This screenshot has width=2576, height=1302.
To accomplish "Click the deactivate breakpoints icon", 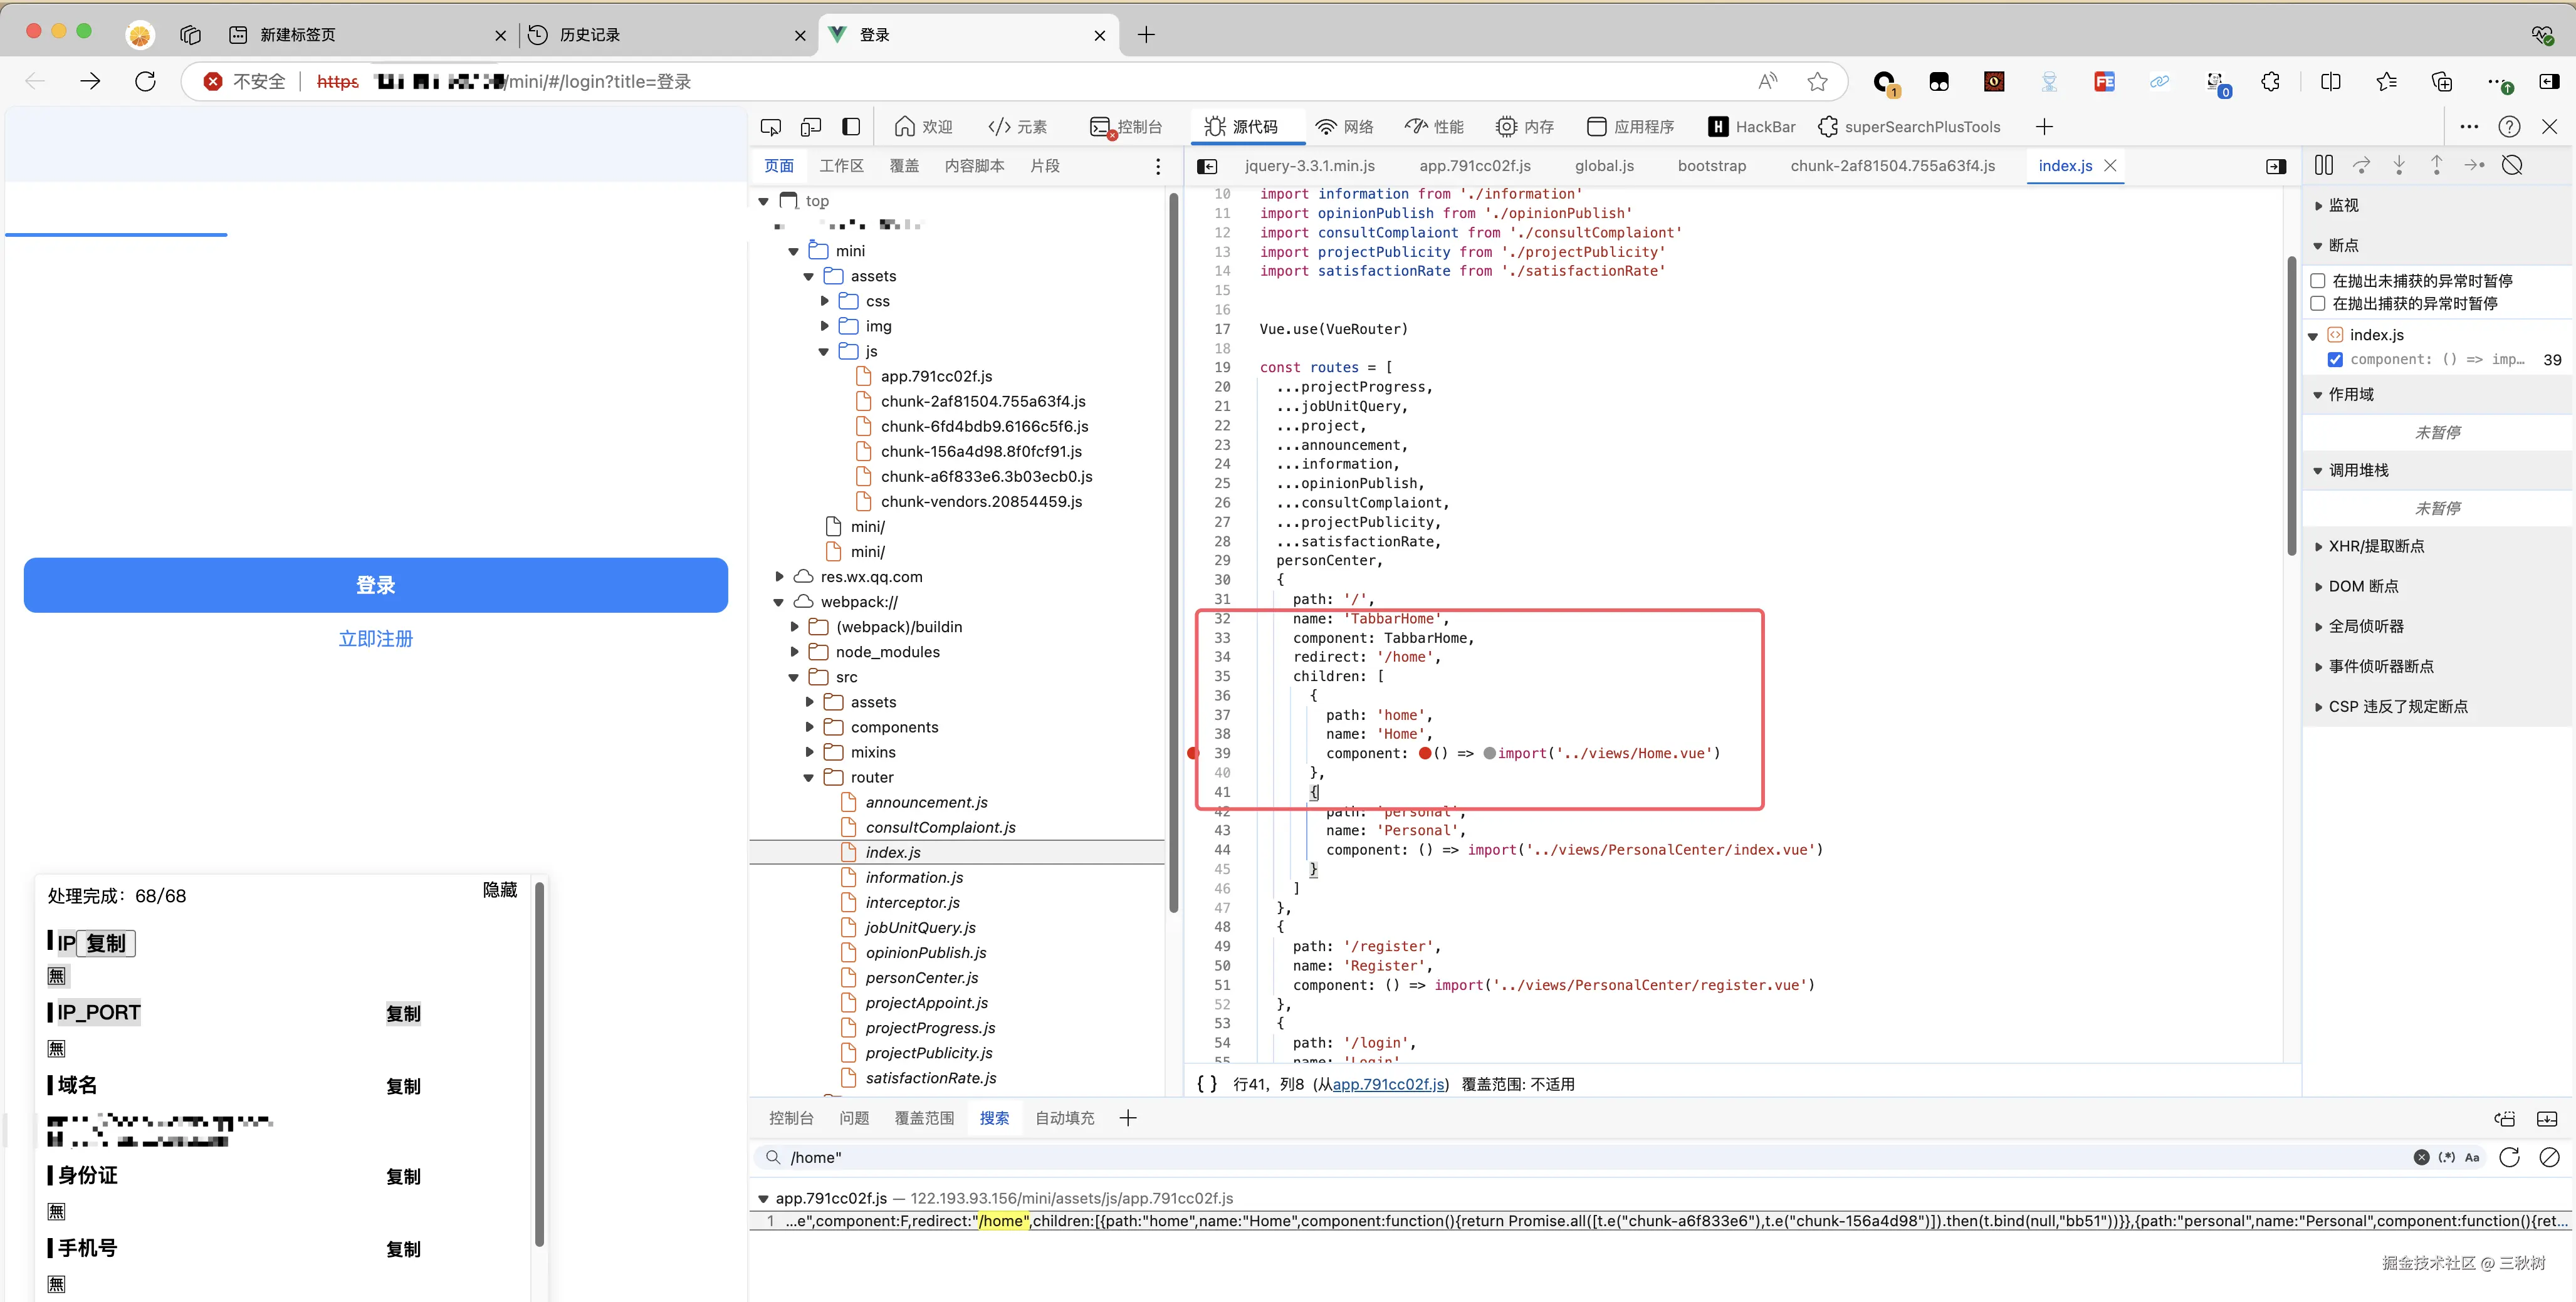I will pyautogui.click(x=2512, y=166).
